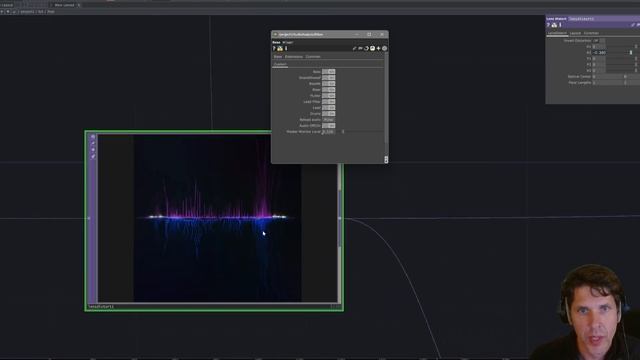Screen dimensions: 640x360
Task: Switch to Extensions tab in floating window
Action: [x=294, y=57]
